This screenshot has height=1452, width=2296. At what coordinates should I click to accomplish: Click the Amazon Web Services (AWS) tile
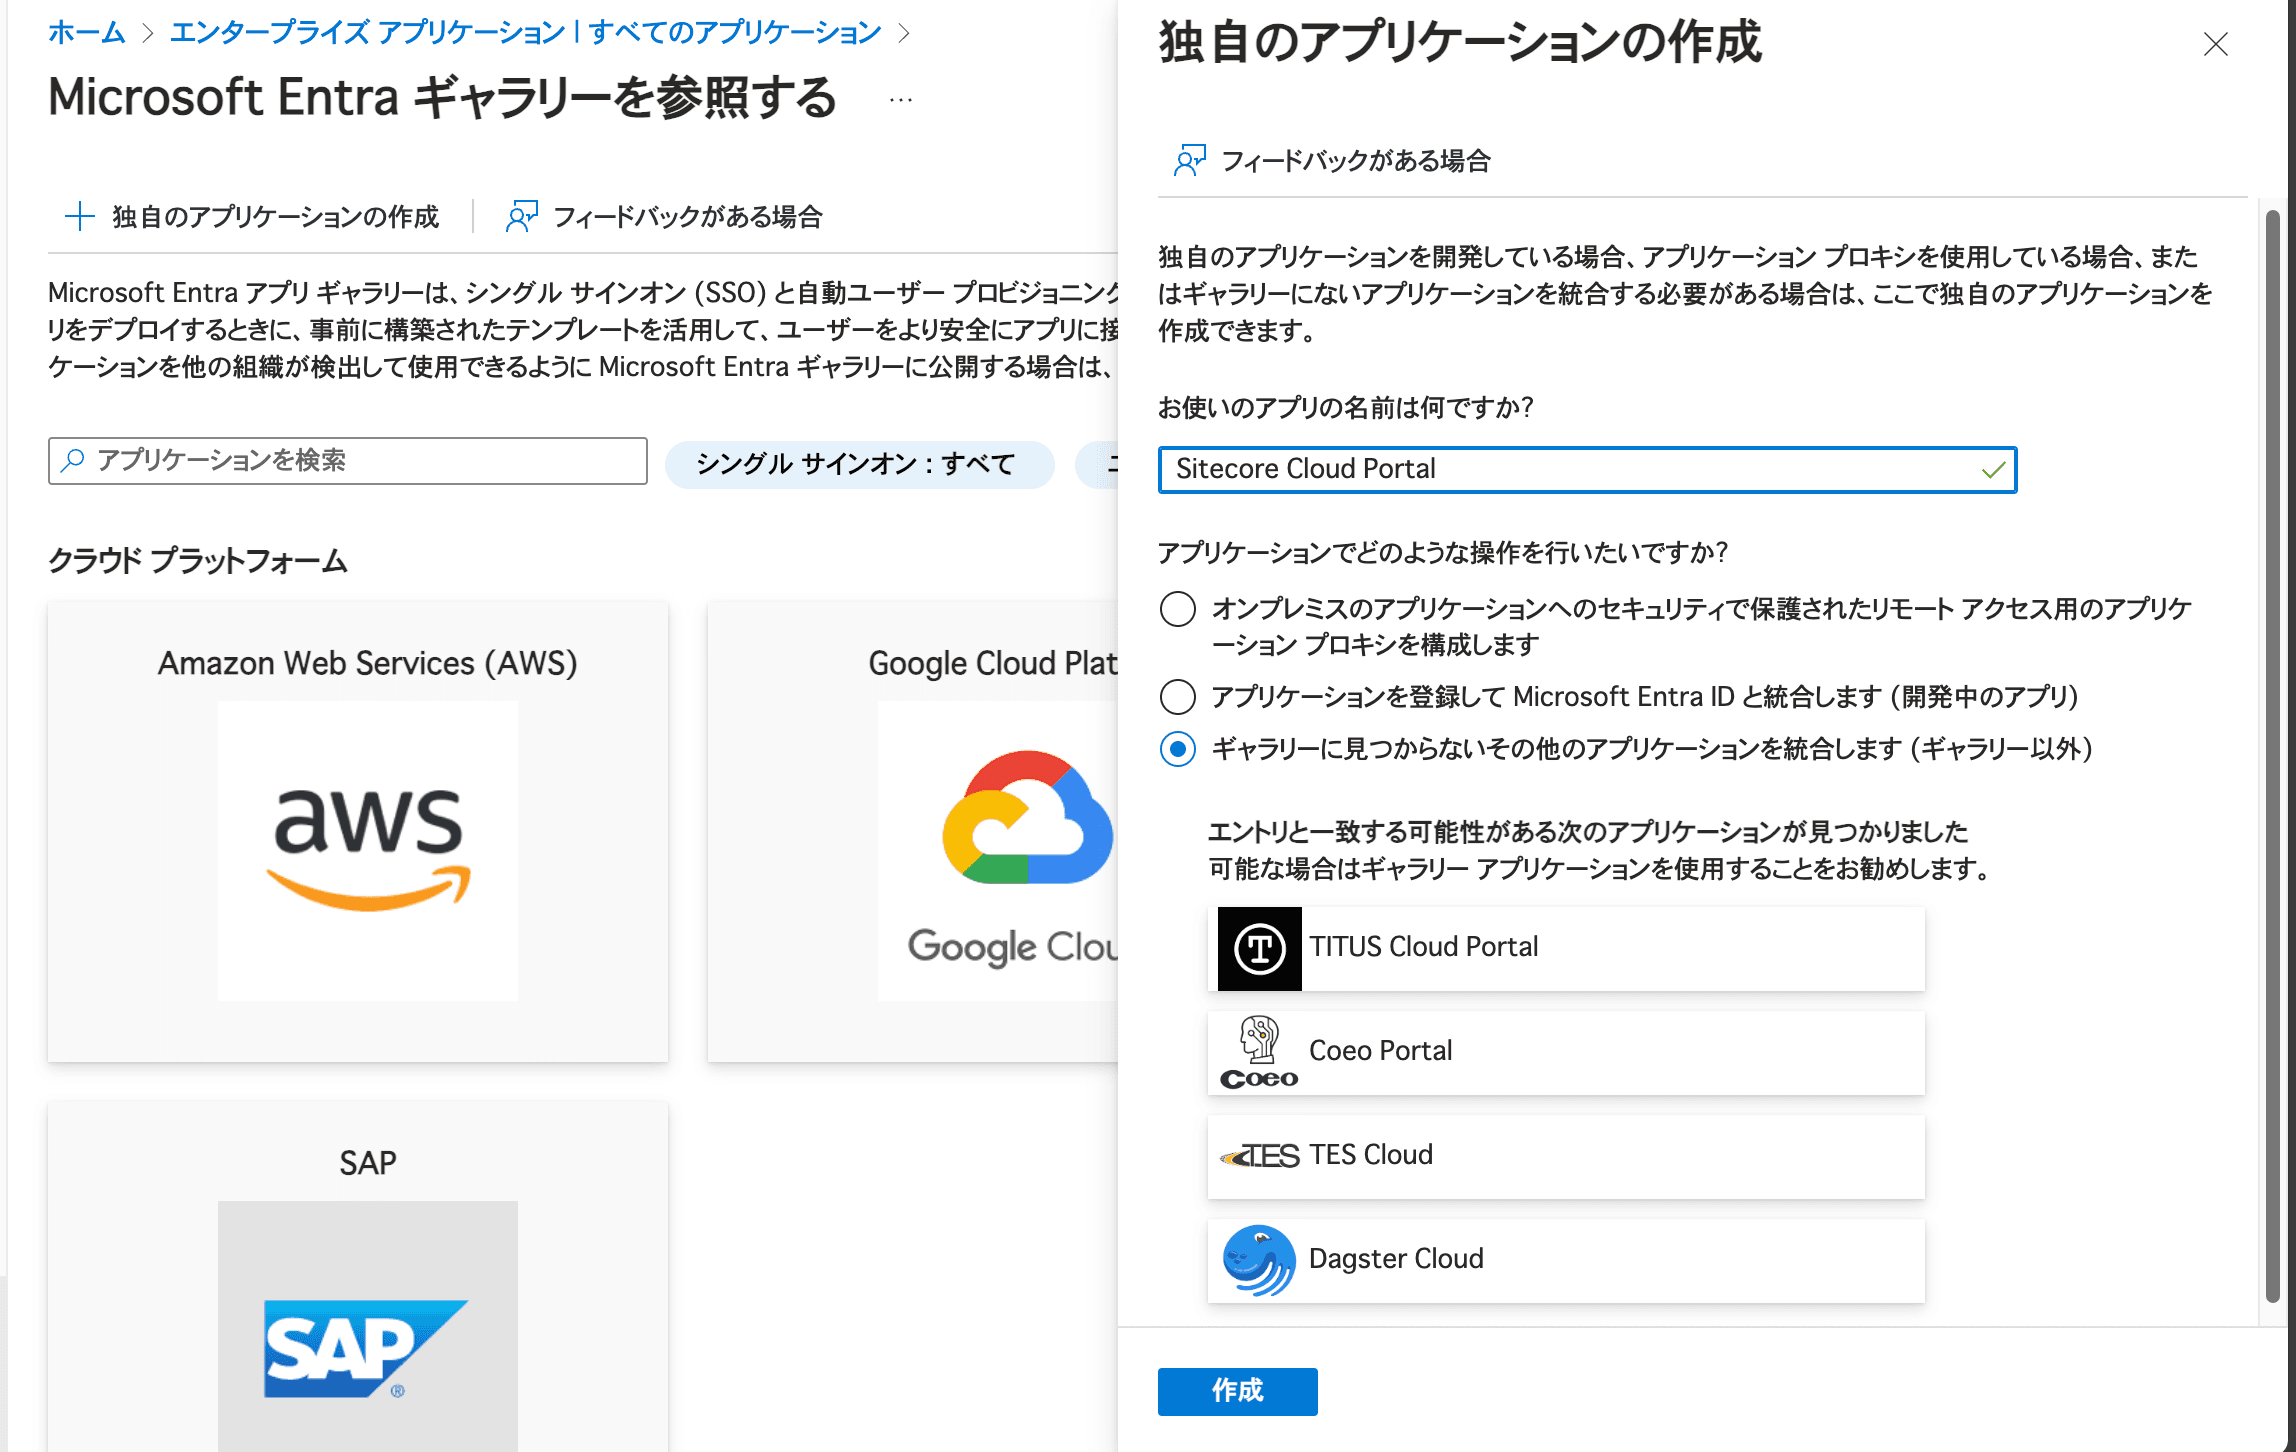point(358,830)
